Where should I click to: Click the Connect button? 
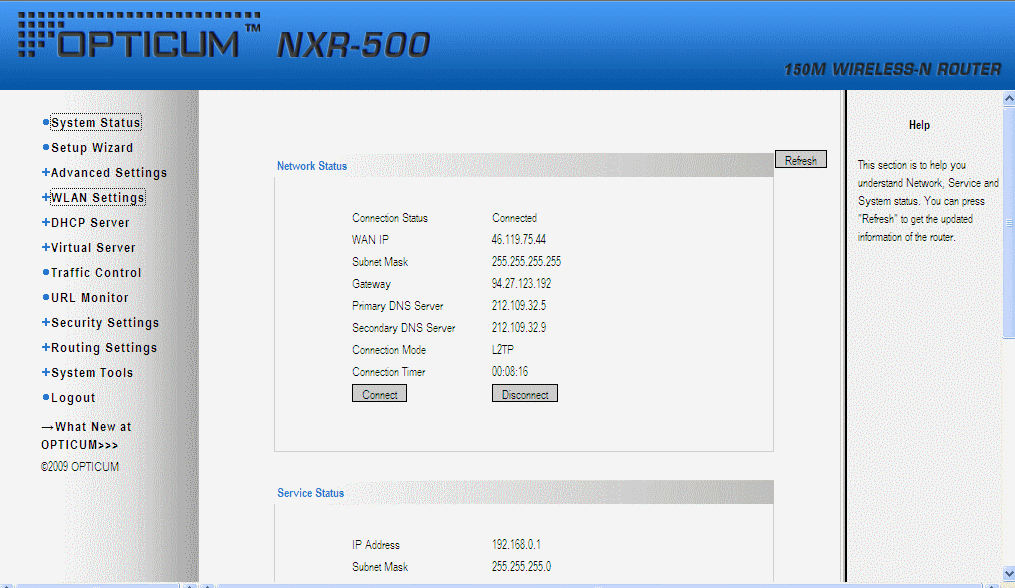pyautogui.click(x=379, y=394)
